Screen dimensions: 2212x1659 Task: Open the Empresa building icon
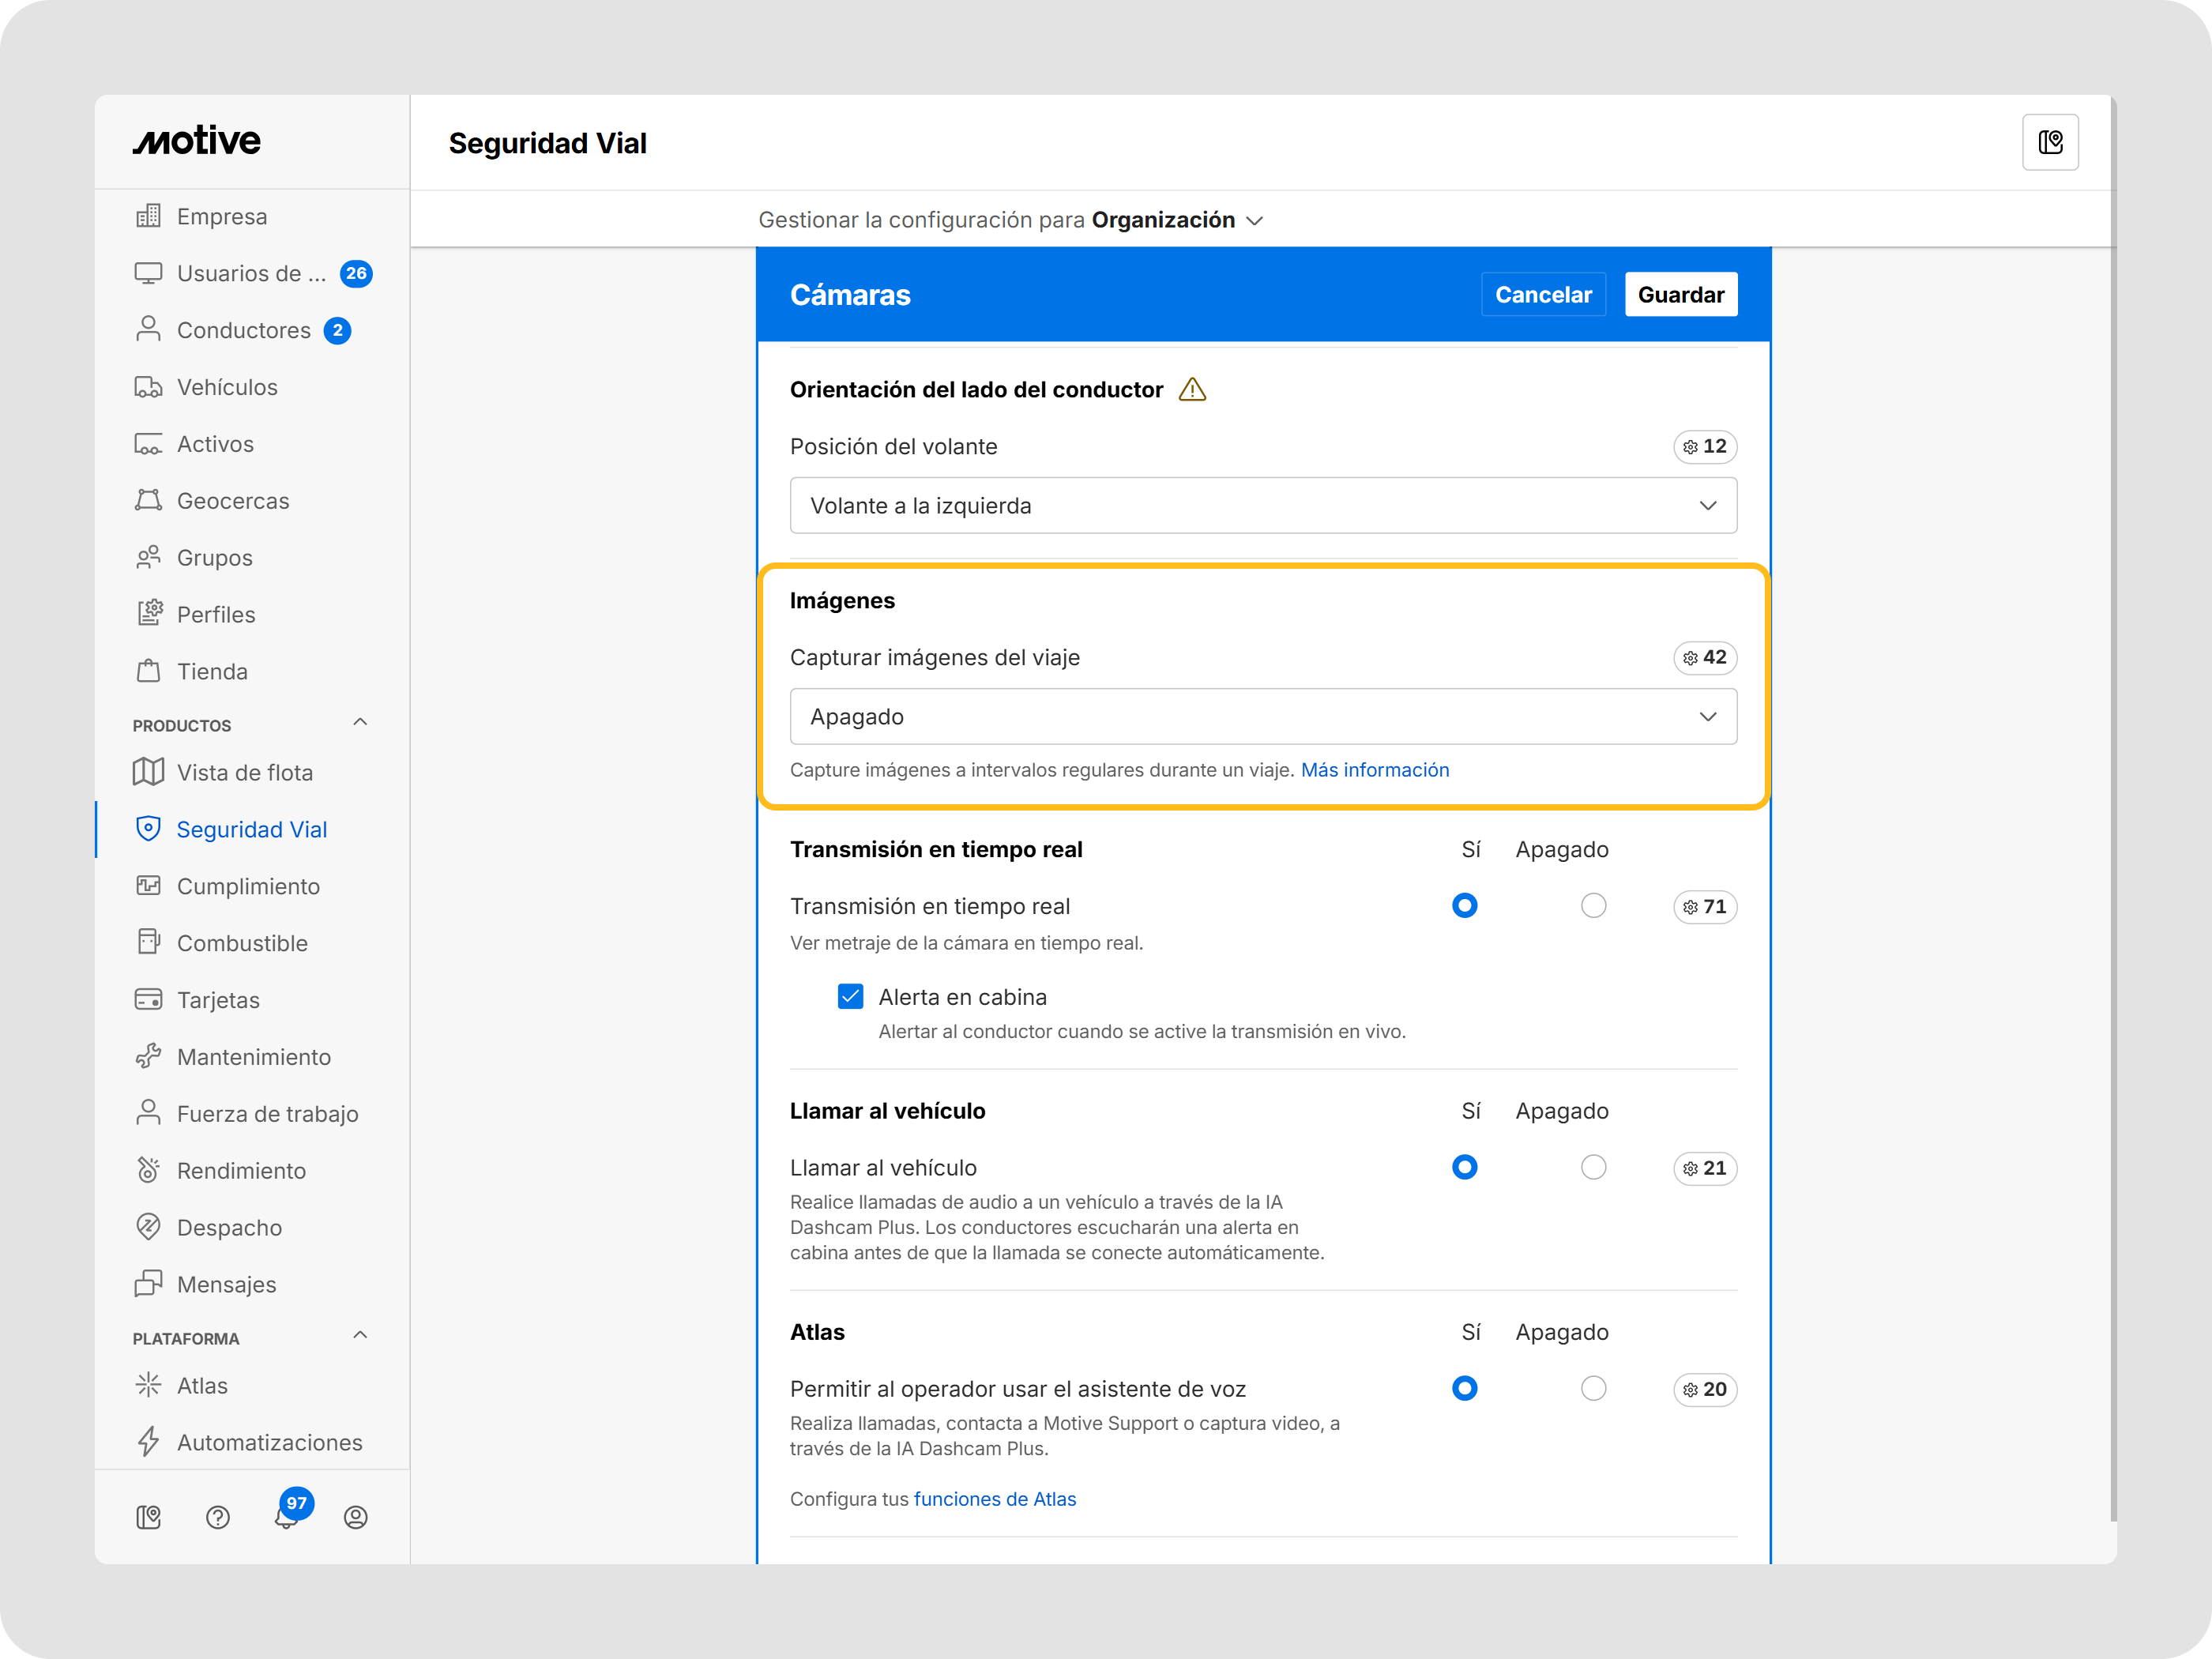click(148, 216)
